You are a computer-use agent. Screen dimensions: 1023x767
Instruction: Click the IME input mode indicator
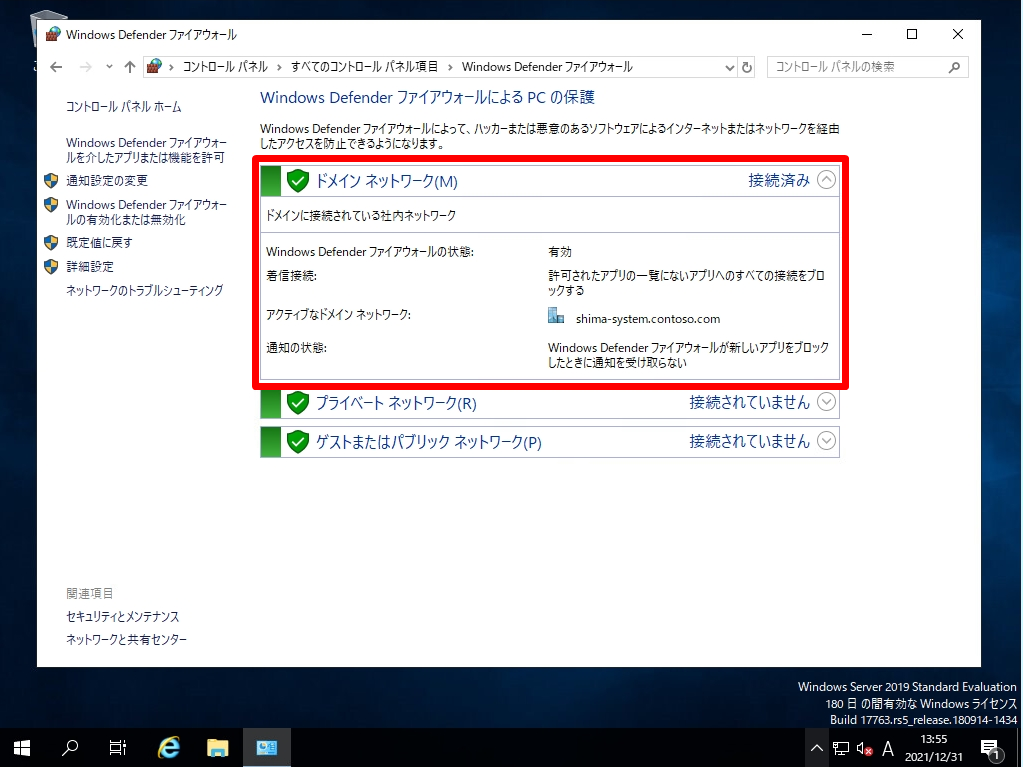pos(888,748)
